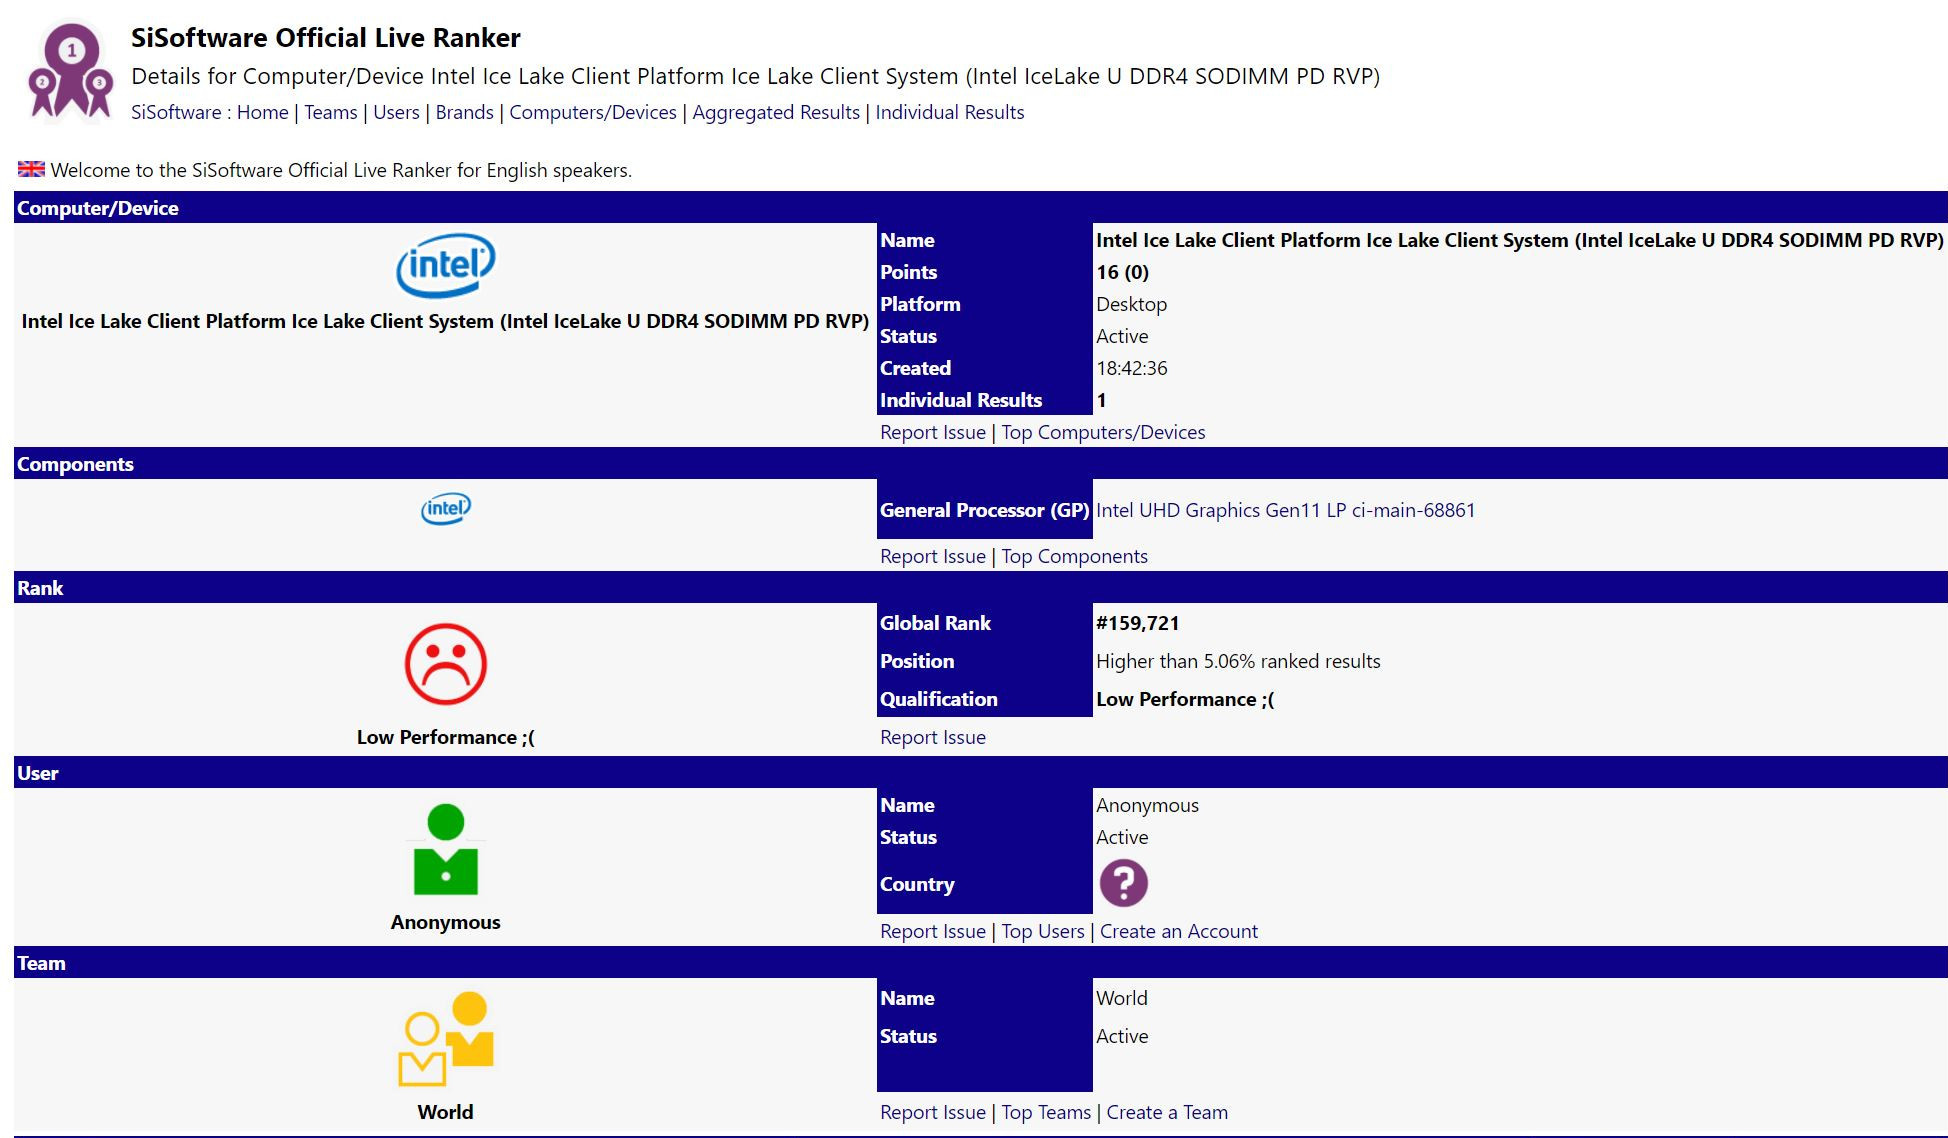The image size is (1948, 1138).
Task: Click the small Intel logo under Components
Action: point(445,508)
